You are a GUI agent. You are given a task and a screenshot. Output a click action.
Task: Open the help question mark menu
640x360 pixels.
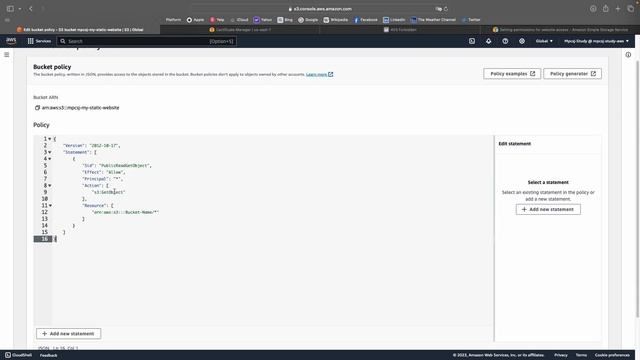pyautogui.click(x=505, y=41)
